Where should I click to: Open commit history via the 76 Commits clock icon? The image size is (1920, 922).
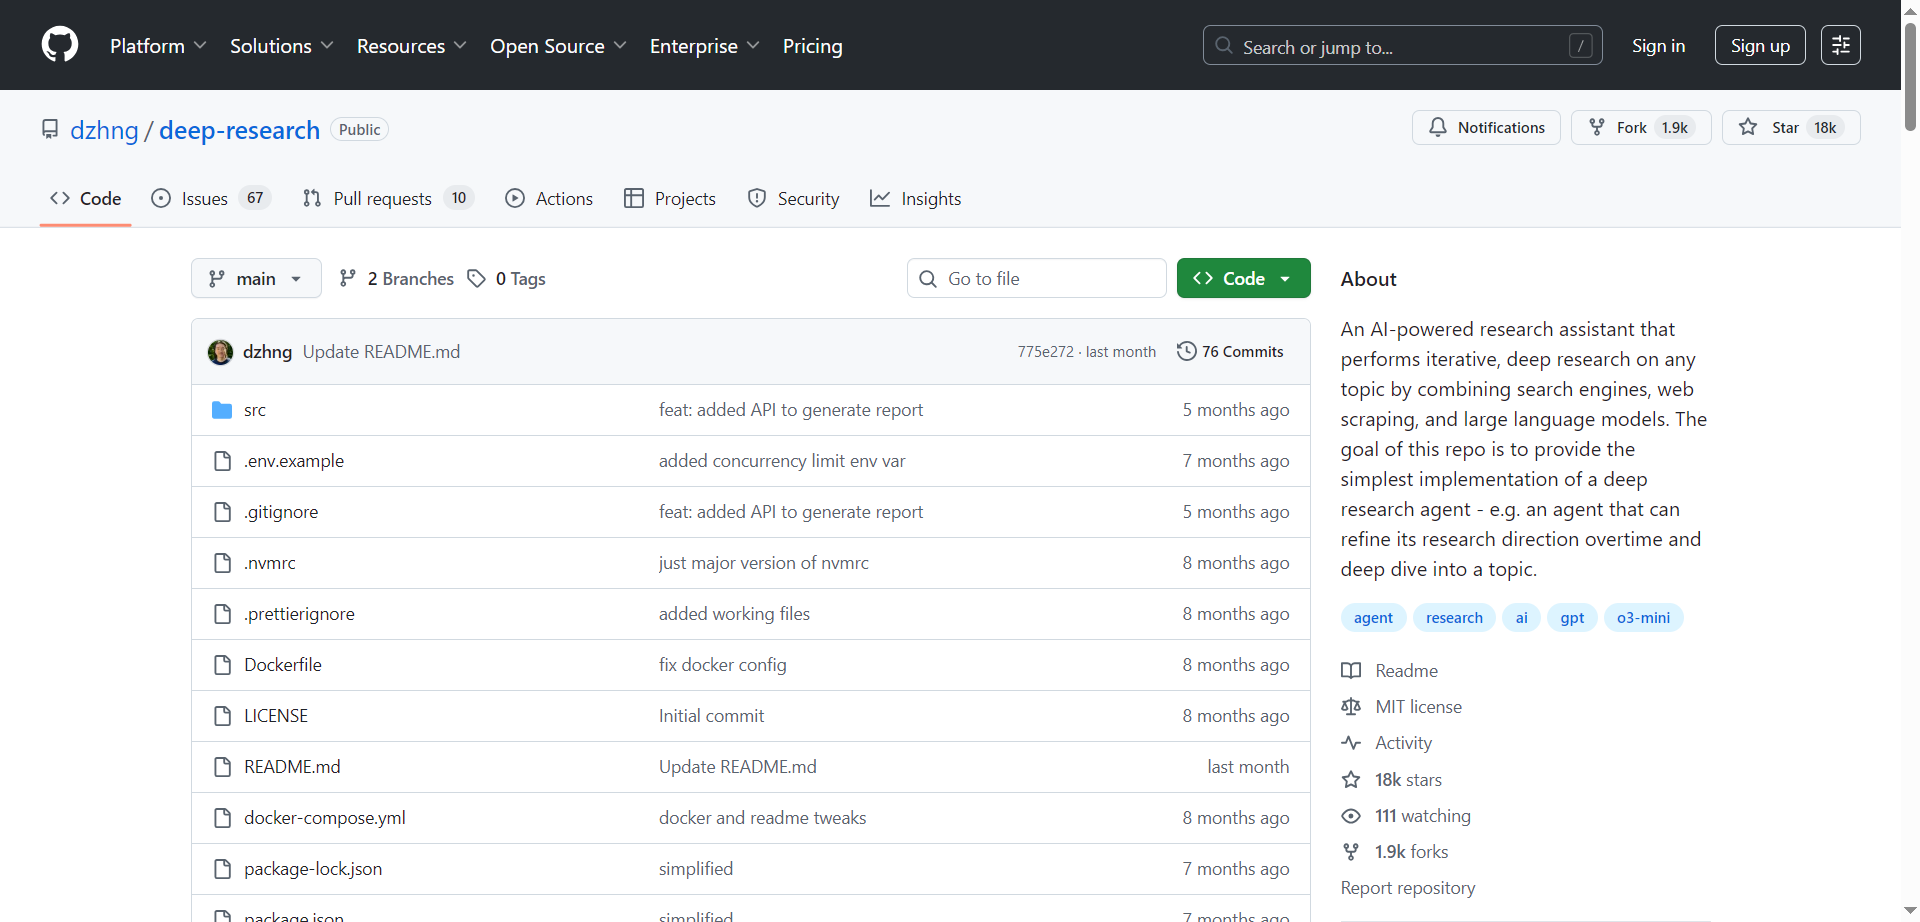point(1186,351)
